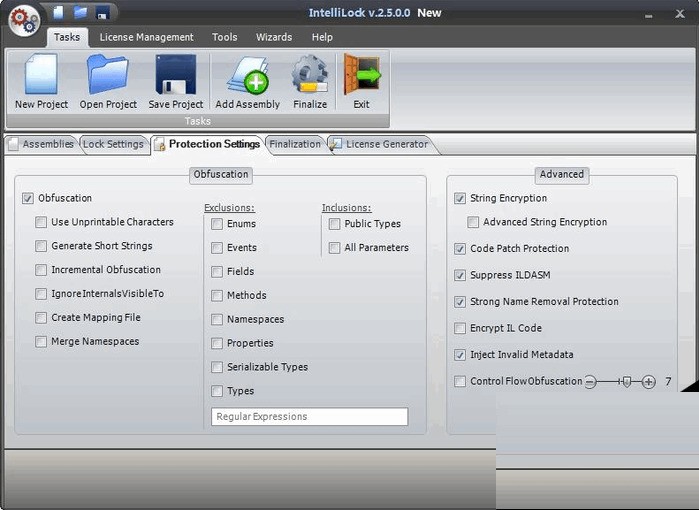Click the quick-access new document icon
Screen dimensions: 699x510
tap(58, 12)
